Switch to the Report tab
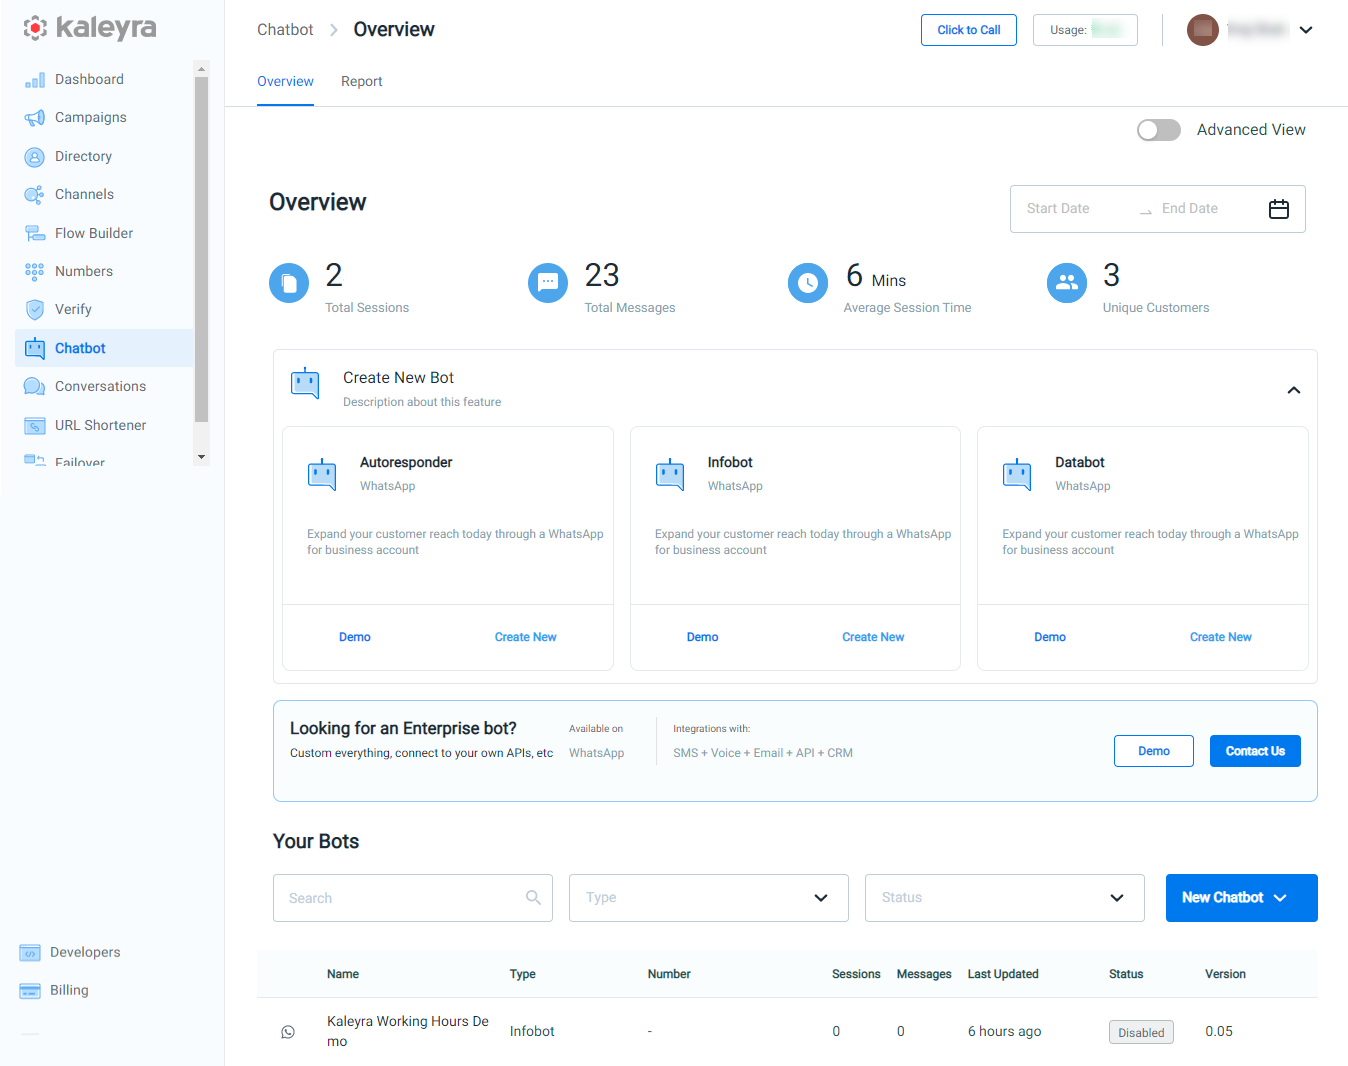This screenshot has height=1066, width=1348. [x=362, y=82]
